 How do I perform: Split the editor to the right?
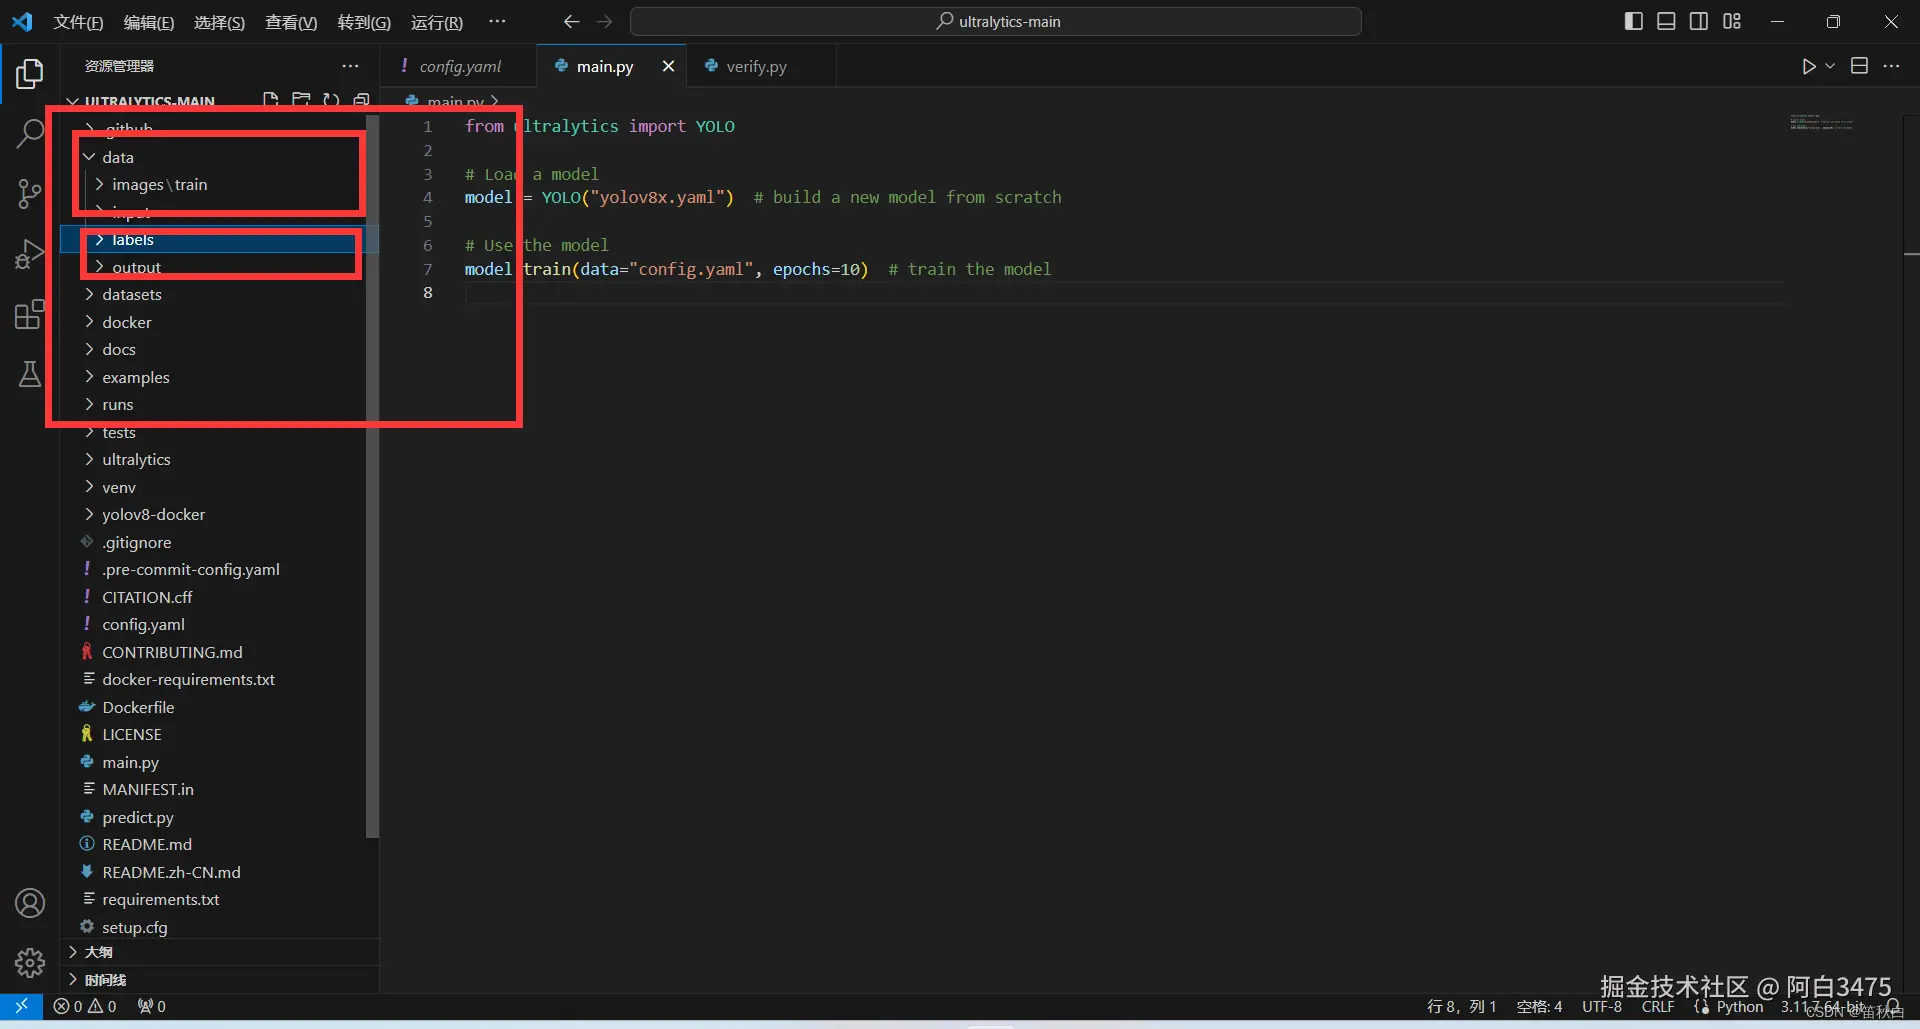pyautogui.click(x=1860, y=66)
